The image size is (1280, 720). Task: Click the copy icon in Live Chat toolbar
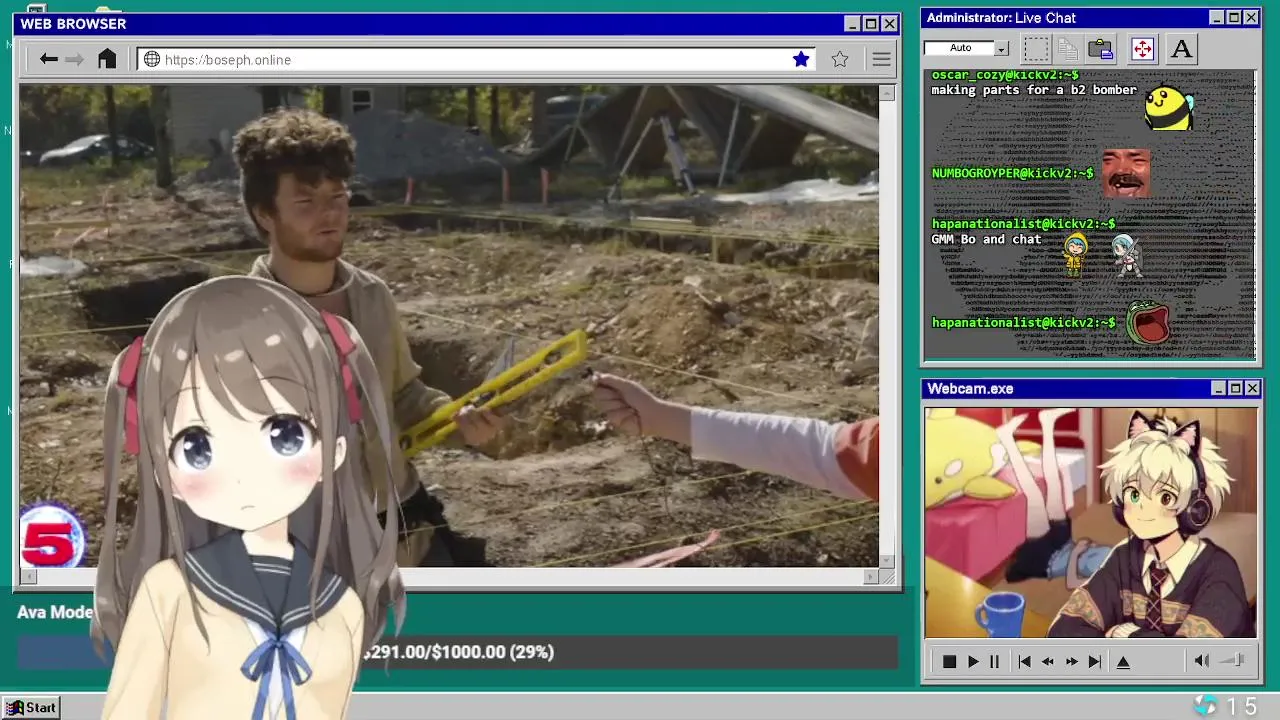click(x=1068, y=48)
